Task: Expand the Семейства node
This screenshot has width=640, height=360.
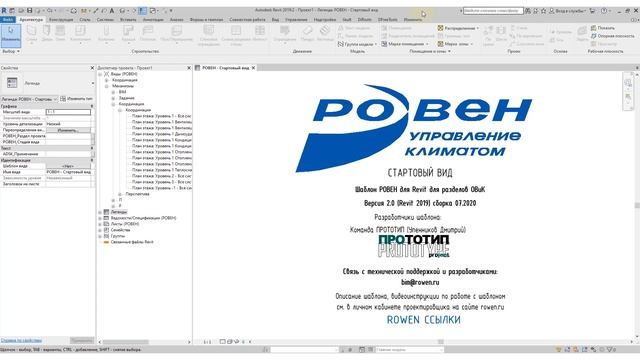Action: coord(100,230)
